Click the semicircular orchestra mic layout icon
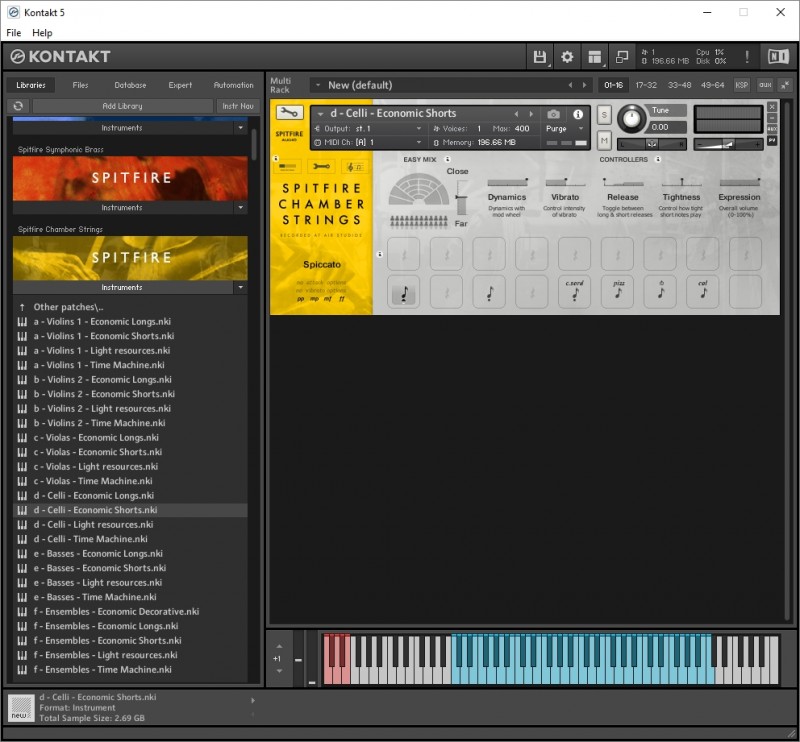This screenshot has width=800, height=742. 419,189
